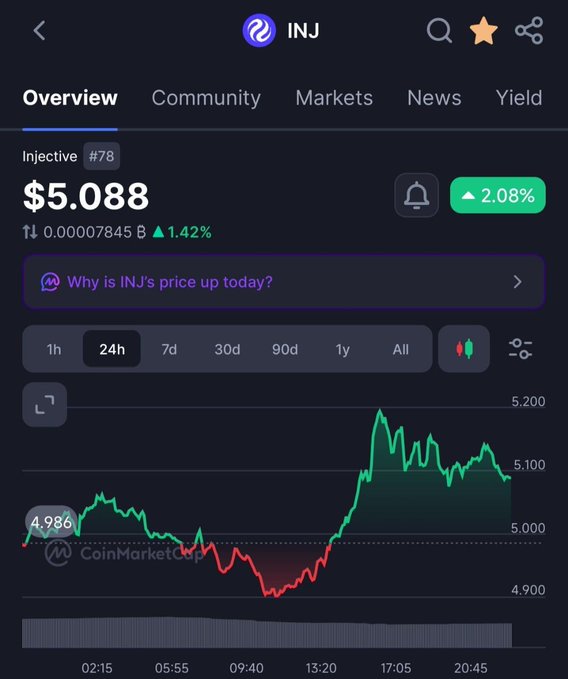Screen dimensions: 568x679
Task: Tap the INJ coin logo
Action: 259,30
